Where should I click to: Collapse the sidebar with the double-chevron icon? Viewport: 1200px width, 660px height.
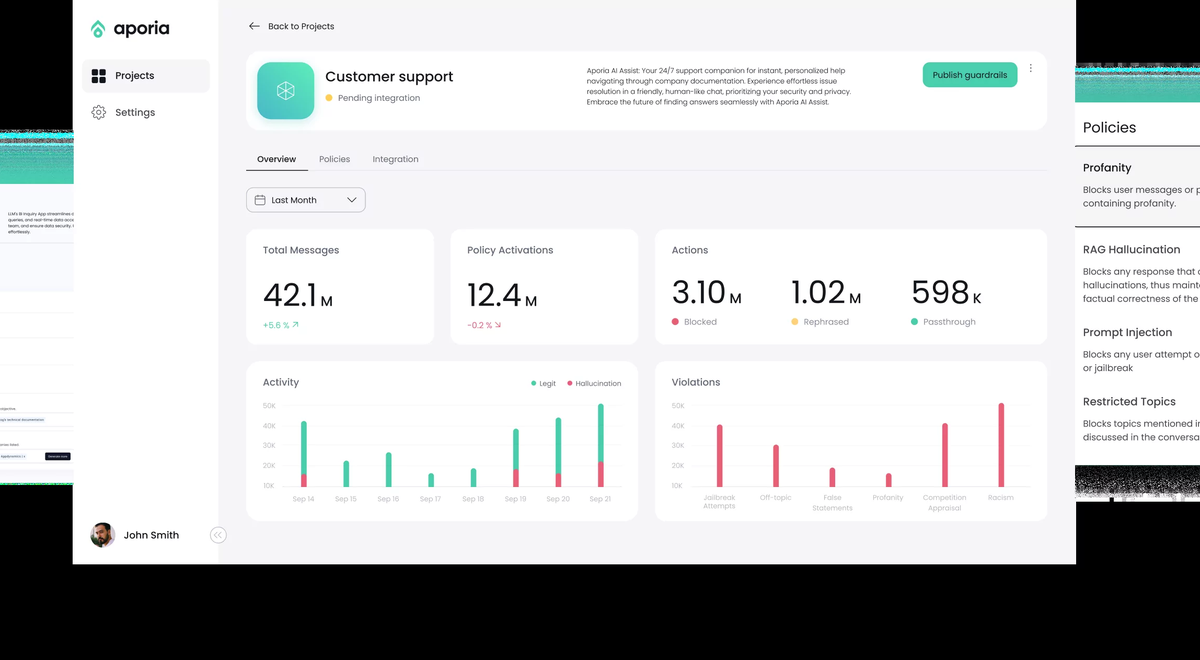tap(218, 535)
